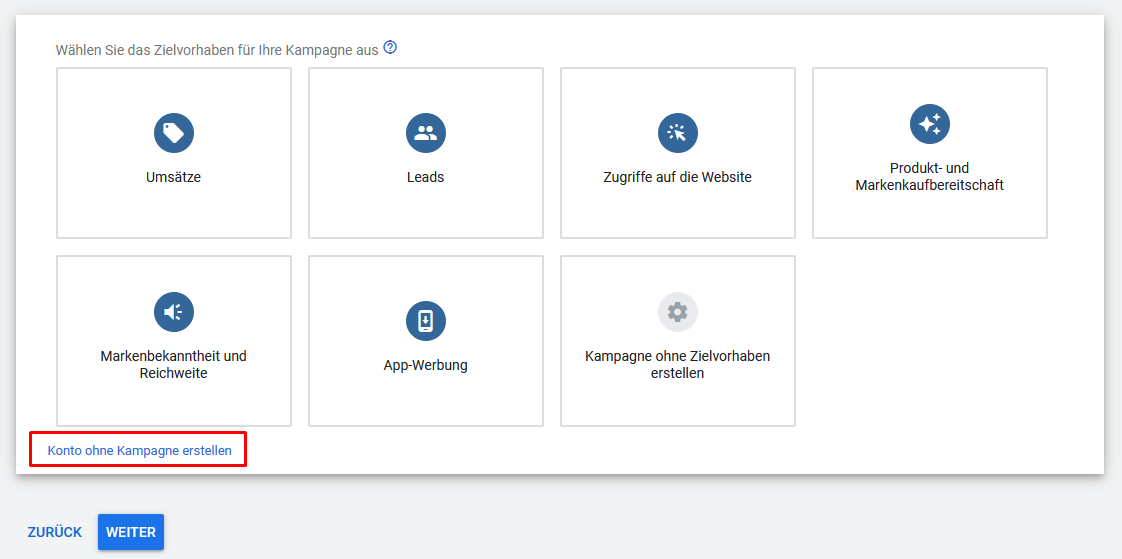Click the sparkle stars icon for Markenkaufbereitschaft
Image resolution: width=1122 pixels, height=559 pixels.
click(x=930, y=124)
